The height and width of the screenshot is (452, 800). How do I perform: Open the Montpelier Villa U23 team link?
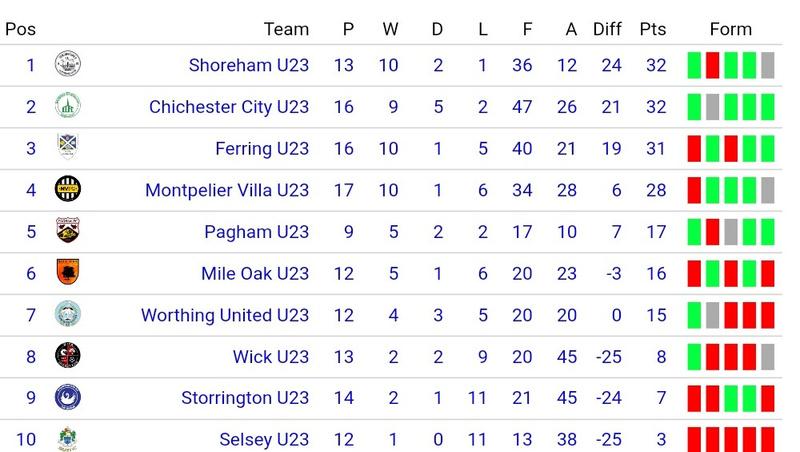pos(226,190)
